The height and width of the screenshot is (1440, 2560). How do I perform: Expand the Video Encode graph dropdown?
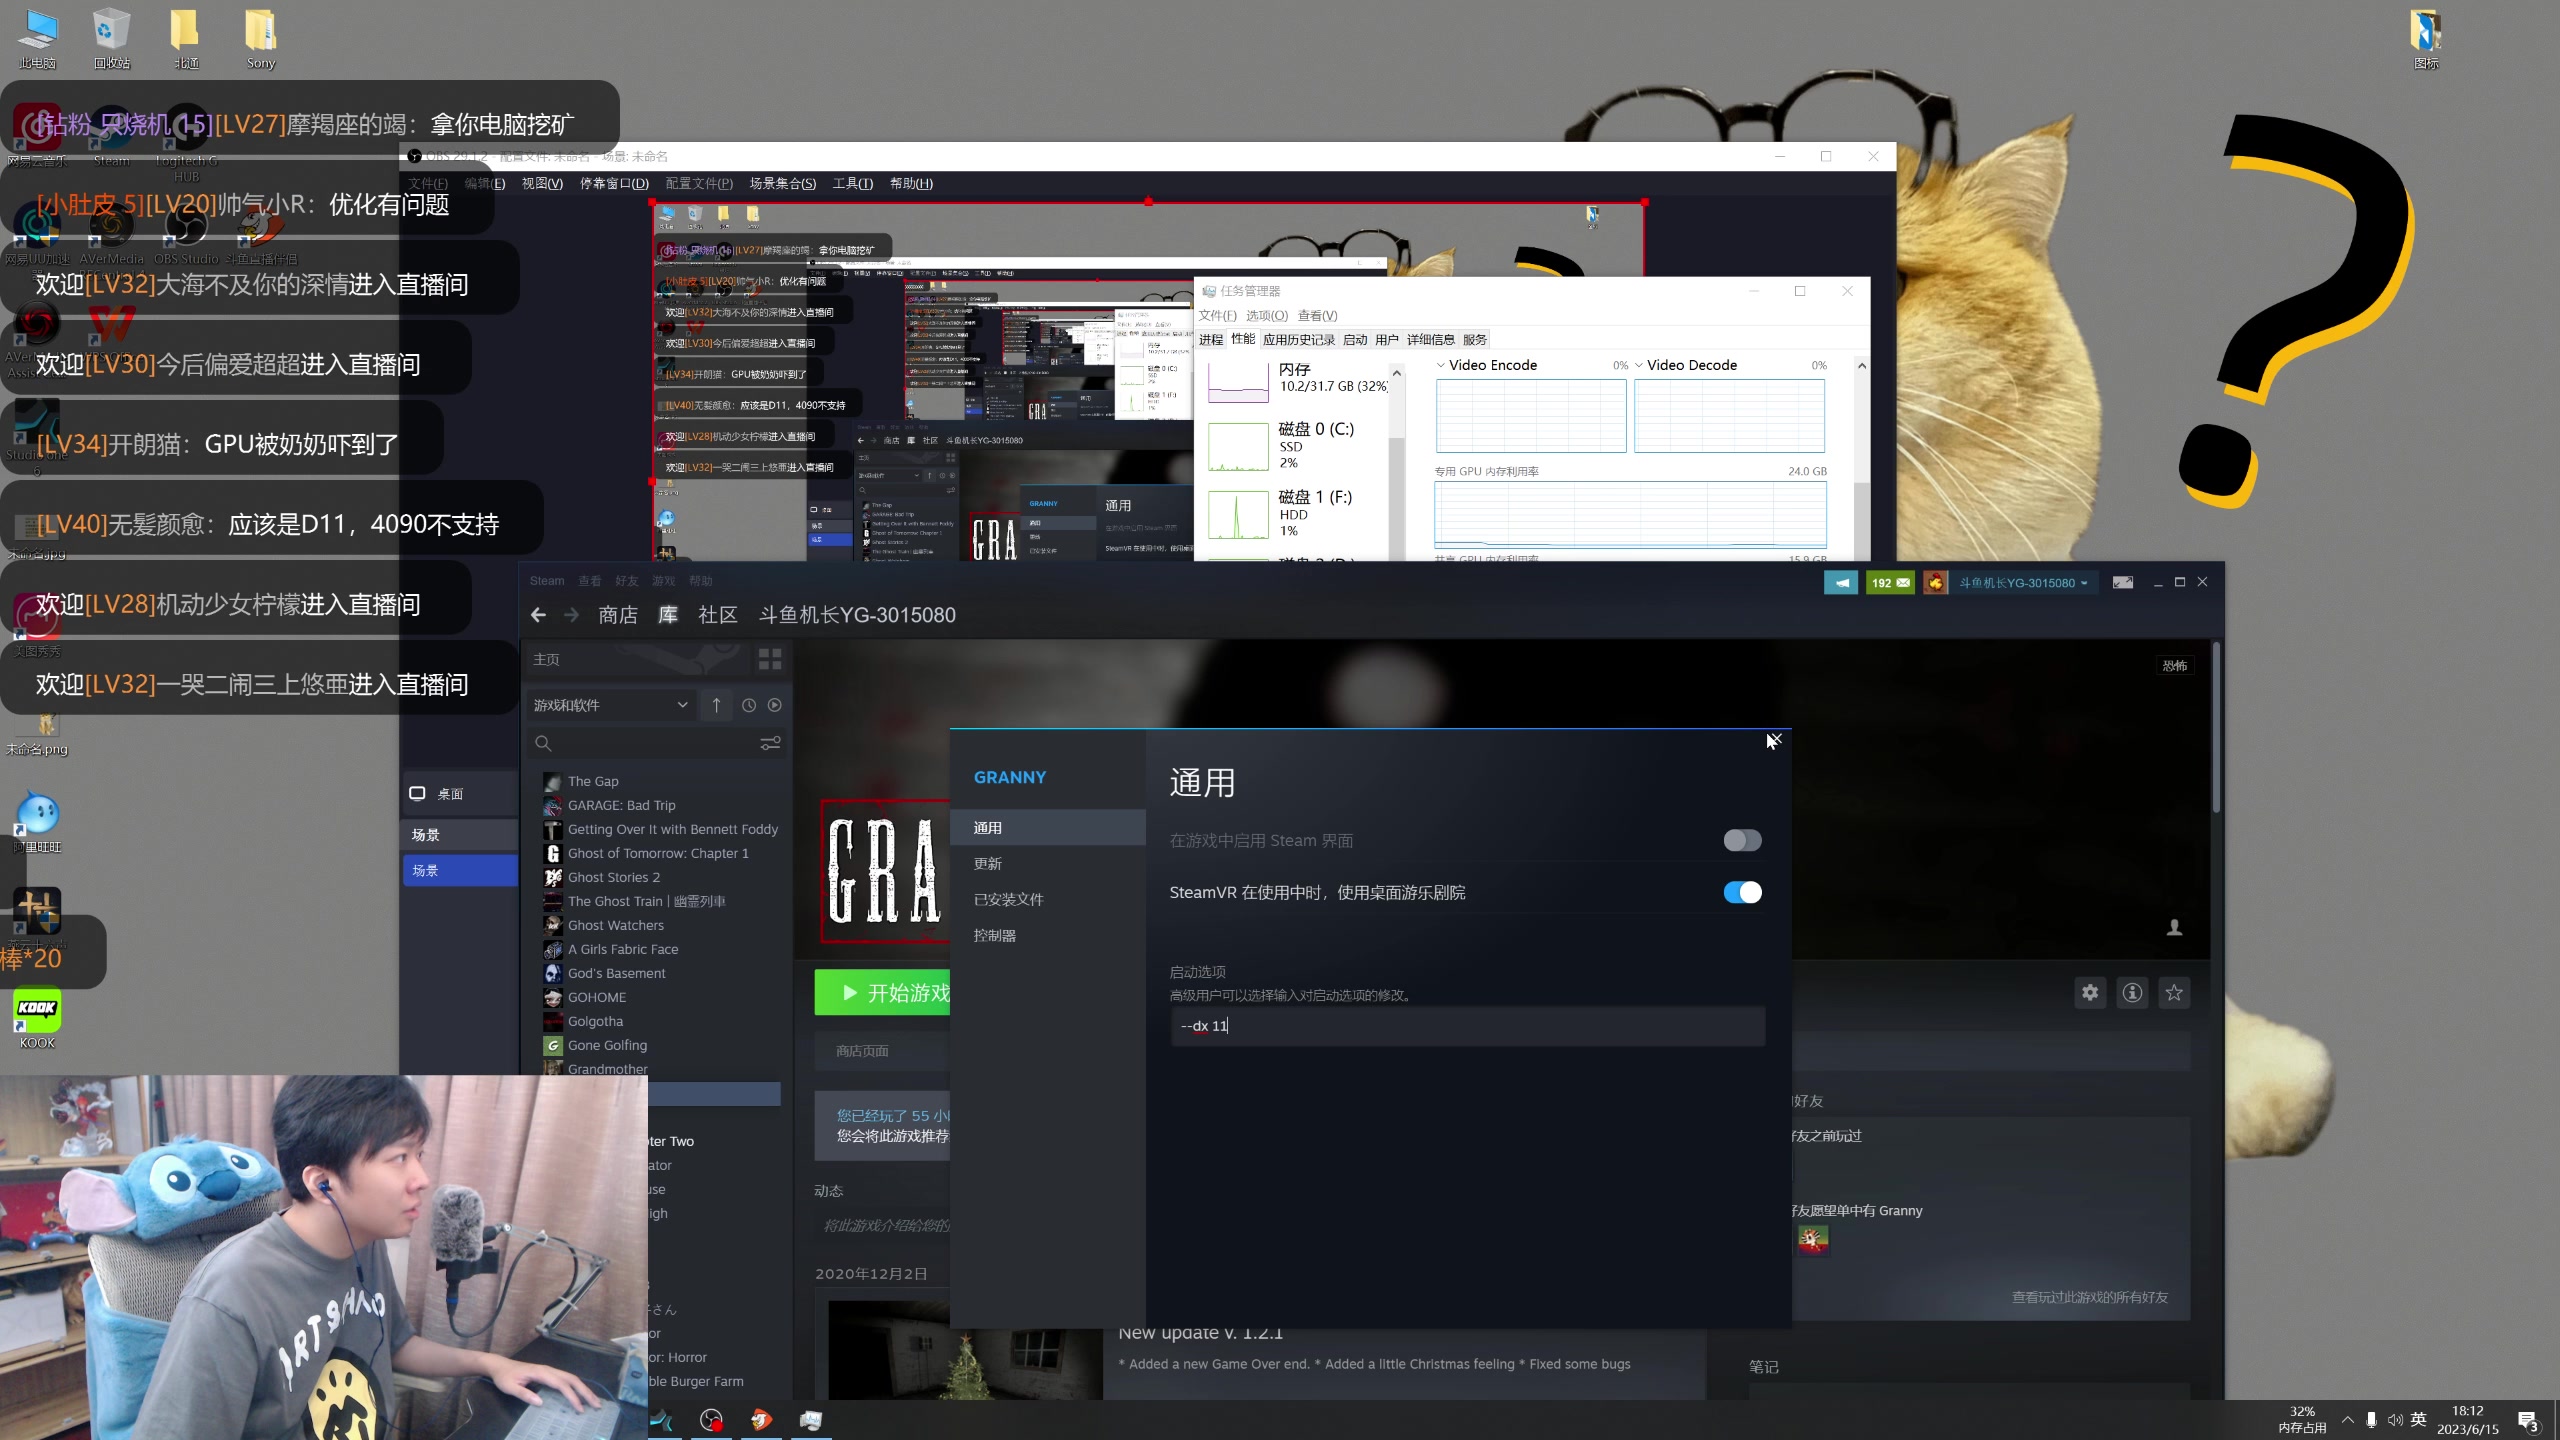1440,365
